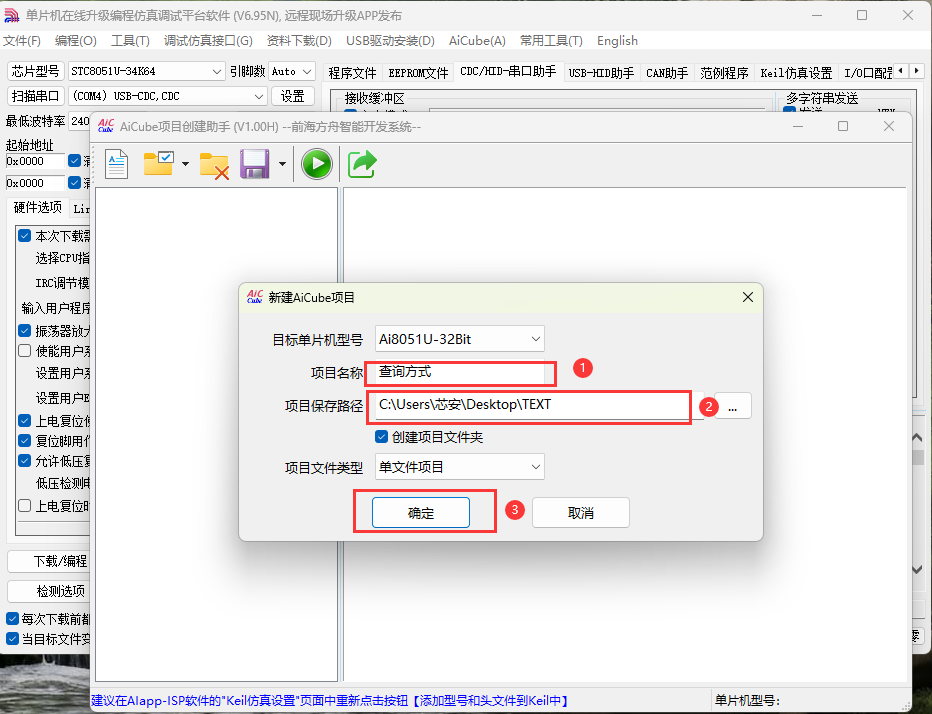Click the scroll down arrow at right edge

click(917, 570)
